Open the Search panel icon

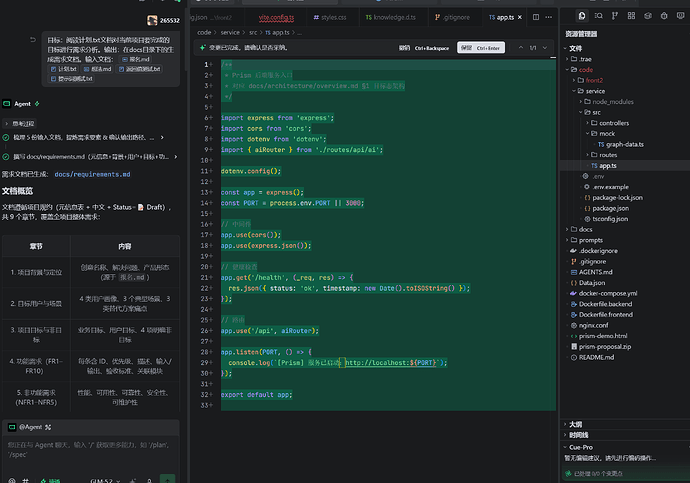point(598,16)
